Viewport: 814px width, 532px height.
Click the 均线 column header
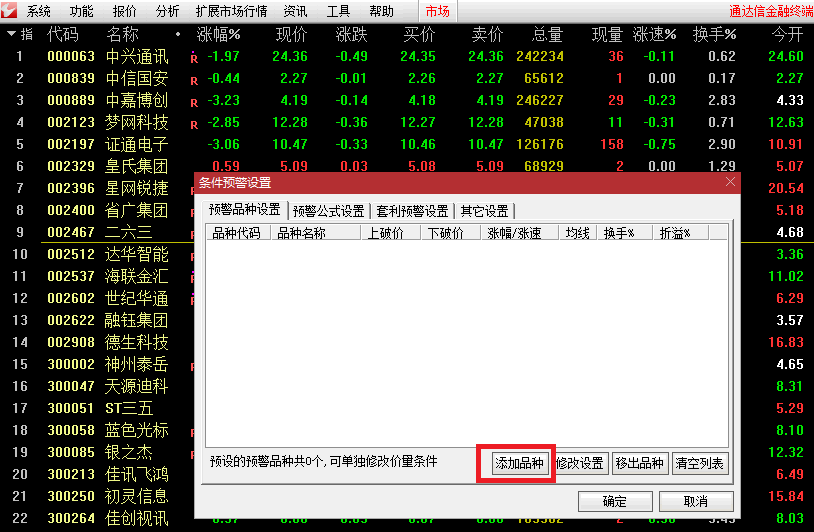pyautogui.click(x=578, y=233)
